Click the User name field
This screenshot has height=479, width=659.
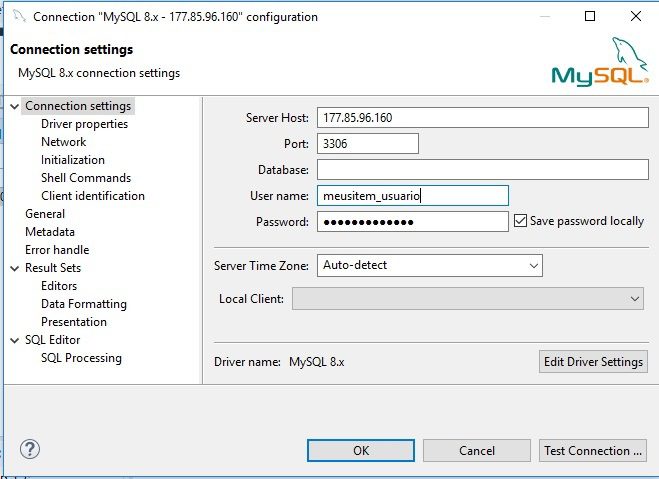coord(413,196)
